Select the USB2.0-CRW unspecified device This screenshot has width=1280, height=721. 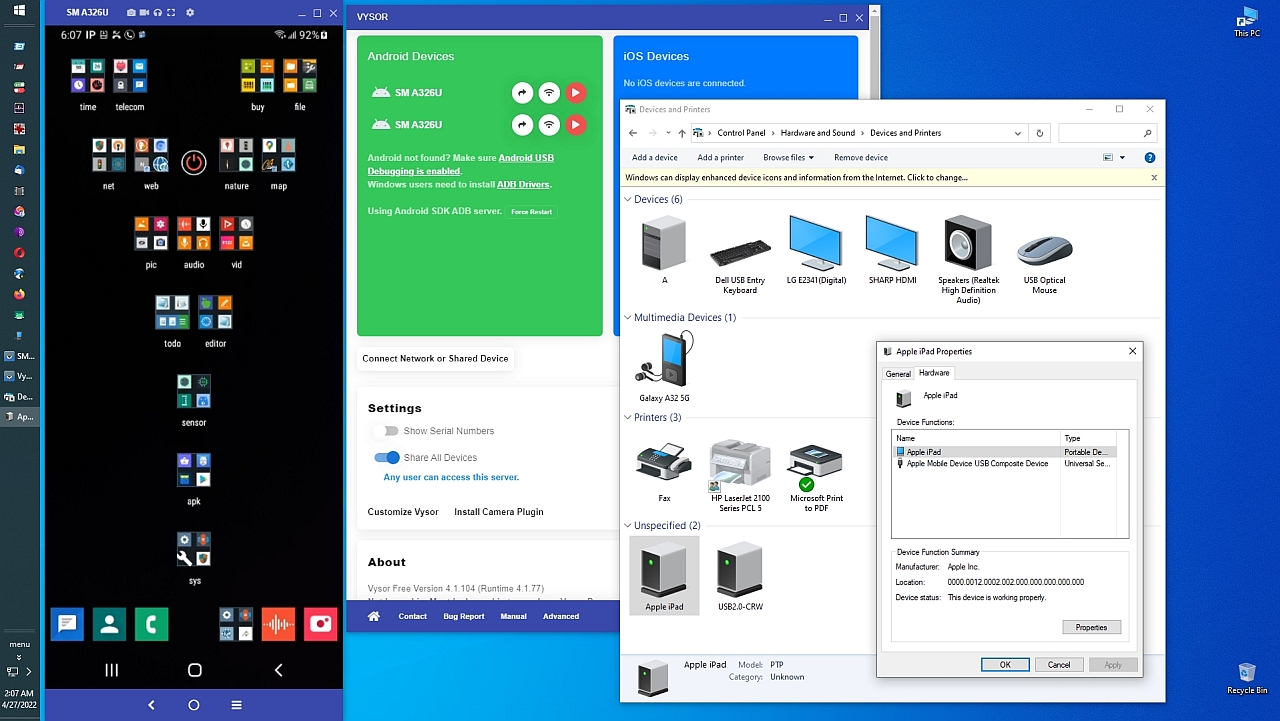[x=740, y=576]
